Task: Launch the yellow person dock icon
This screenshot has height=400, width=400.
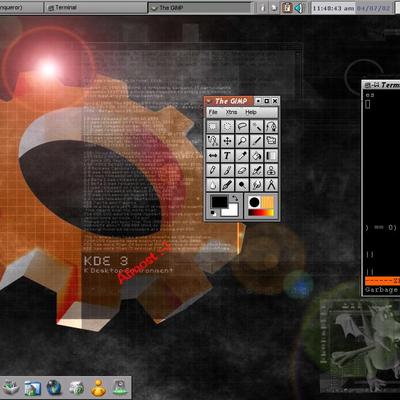Action: point(98,388)
